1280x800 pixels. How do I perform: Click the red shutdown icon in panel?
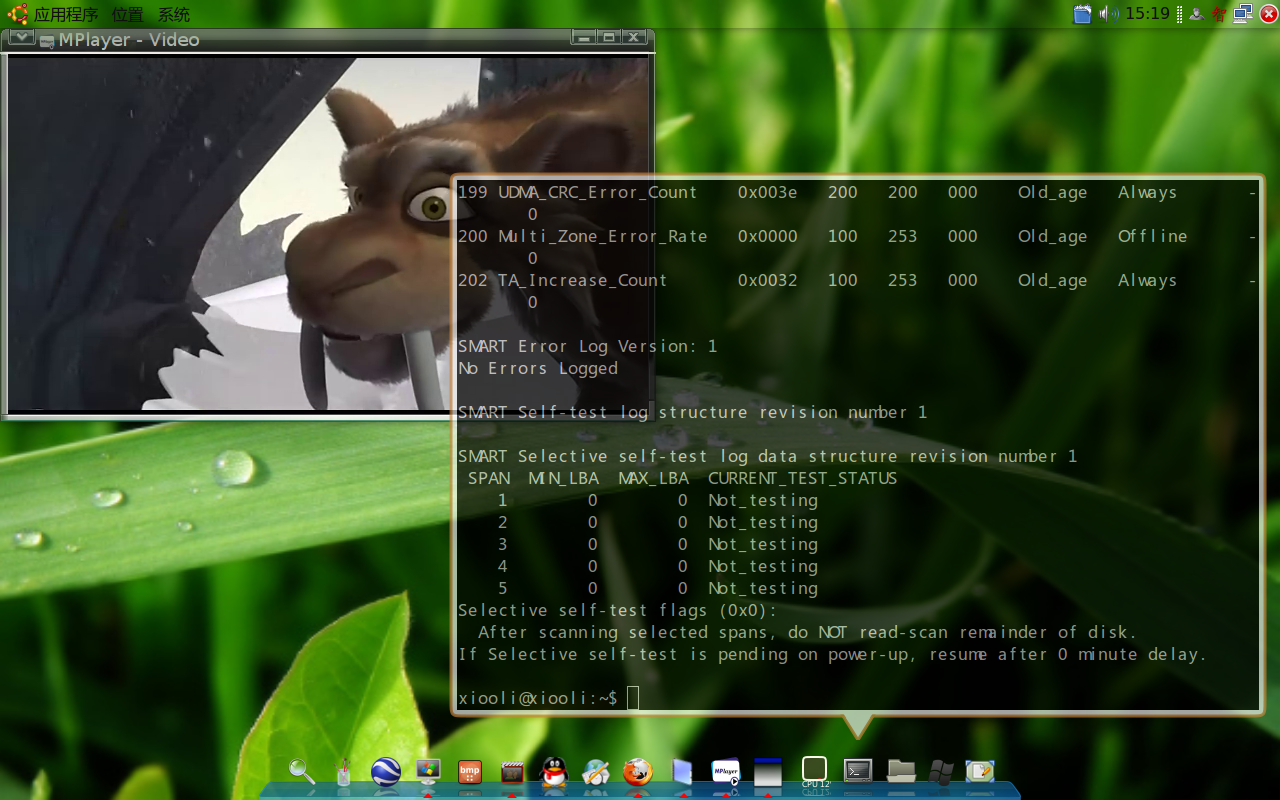coord(1268,14)
